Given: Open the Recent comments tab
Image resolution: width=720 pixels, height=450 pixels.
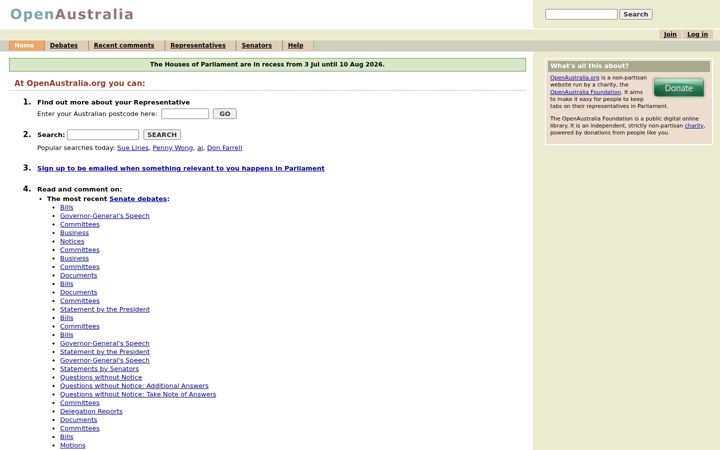Looking at the screenshot, I should (x=124, y=45).
